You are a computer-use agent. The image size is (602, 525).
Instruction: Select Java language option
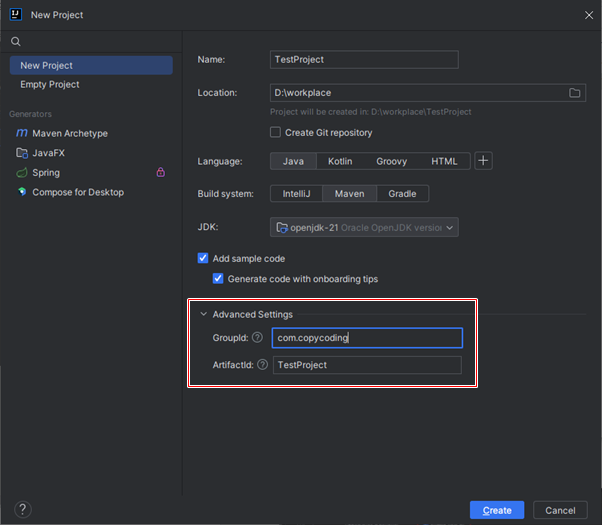coord(293,161)
